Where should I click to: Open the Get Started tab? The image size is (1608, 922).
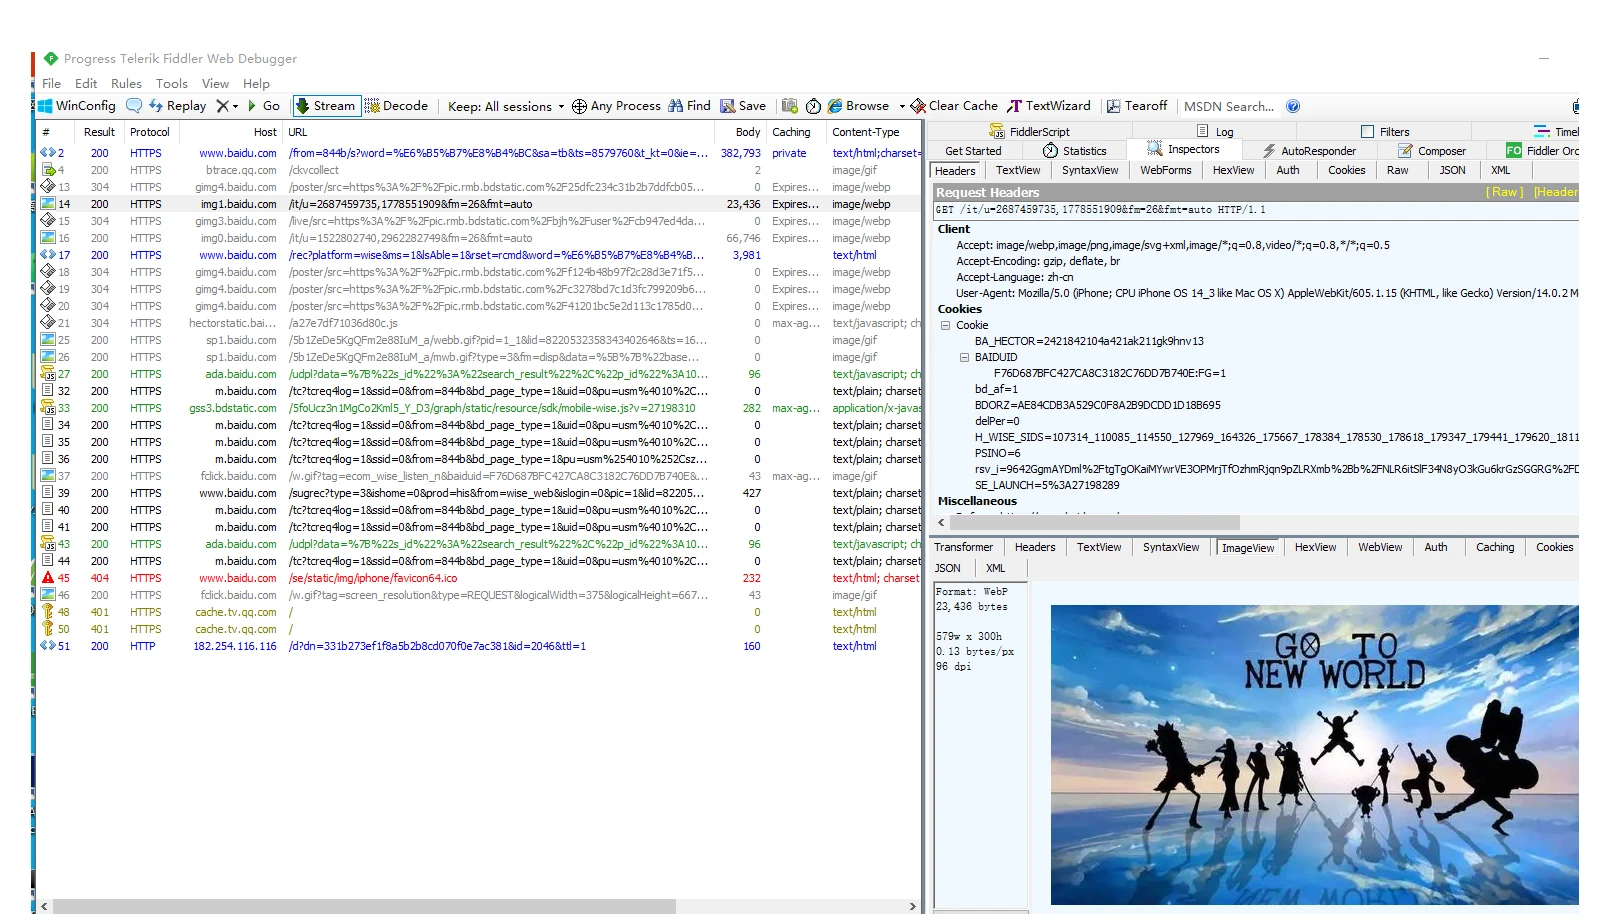point(973,151)
